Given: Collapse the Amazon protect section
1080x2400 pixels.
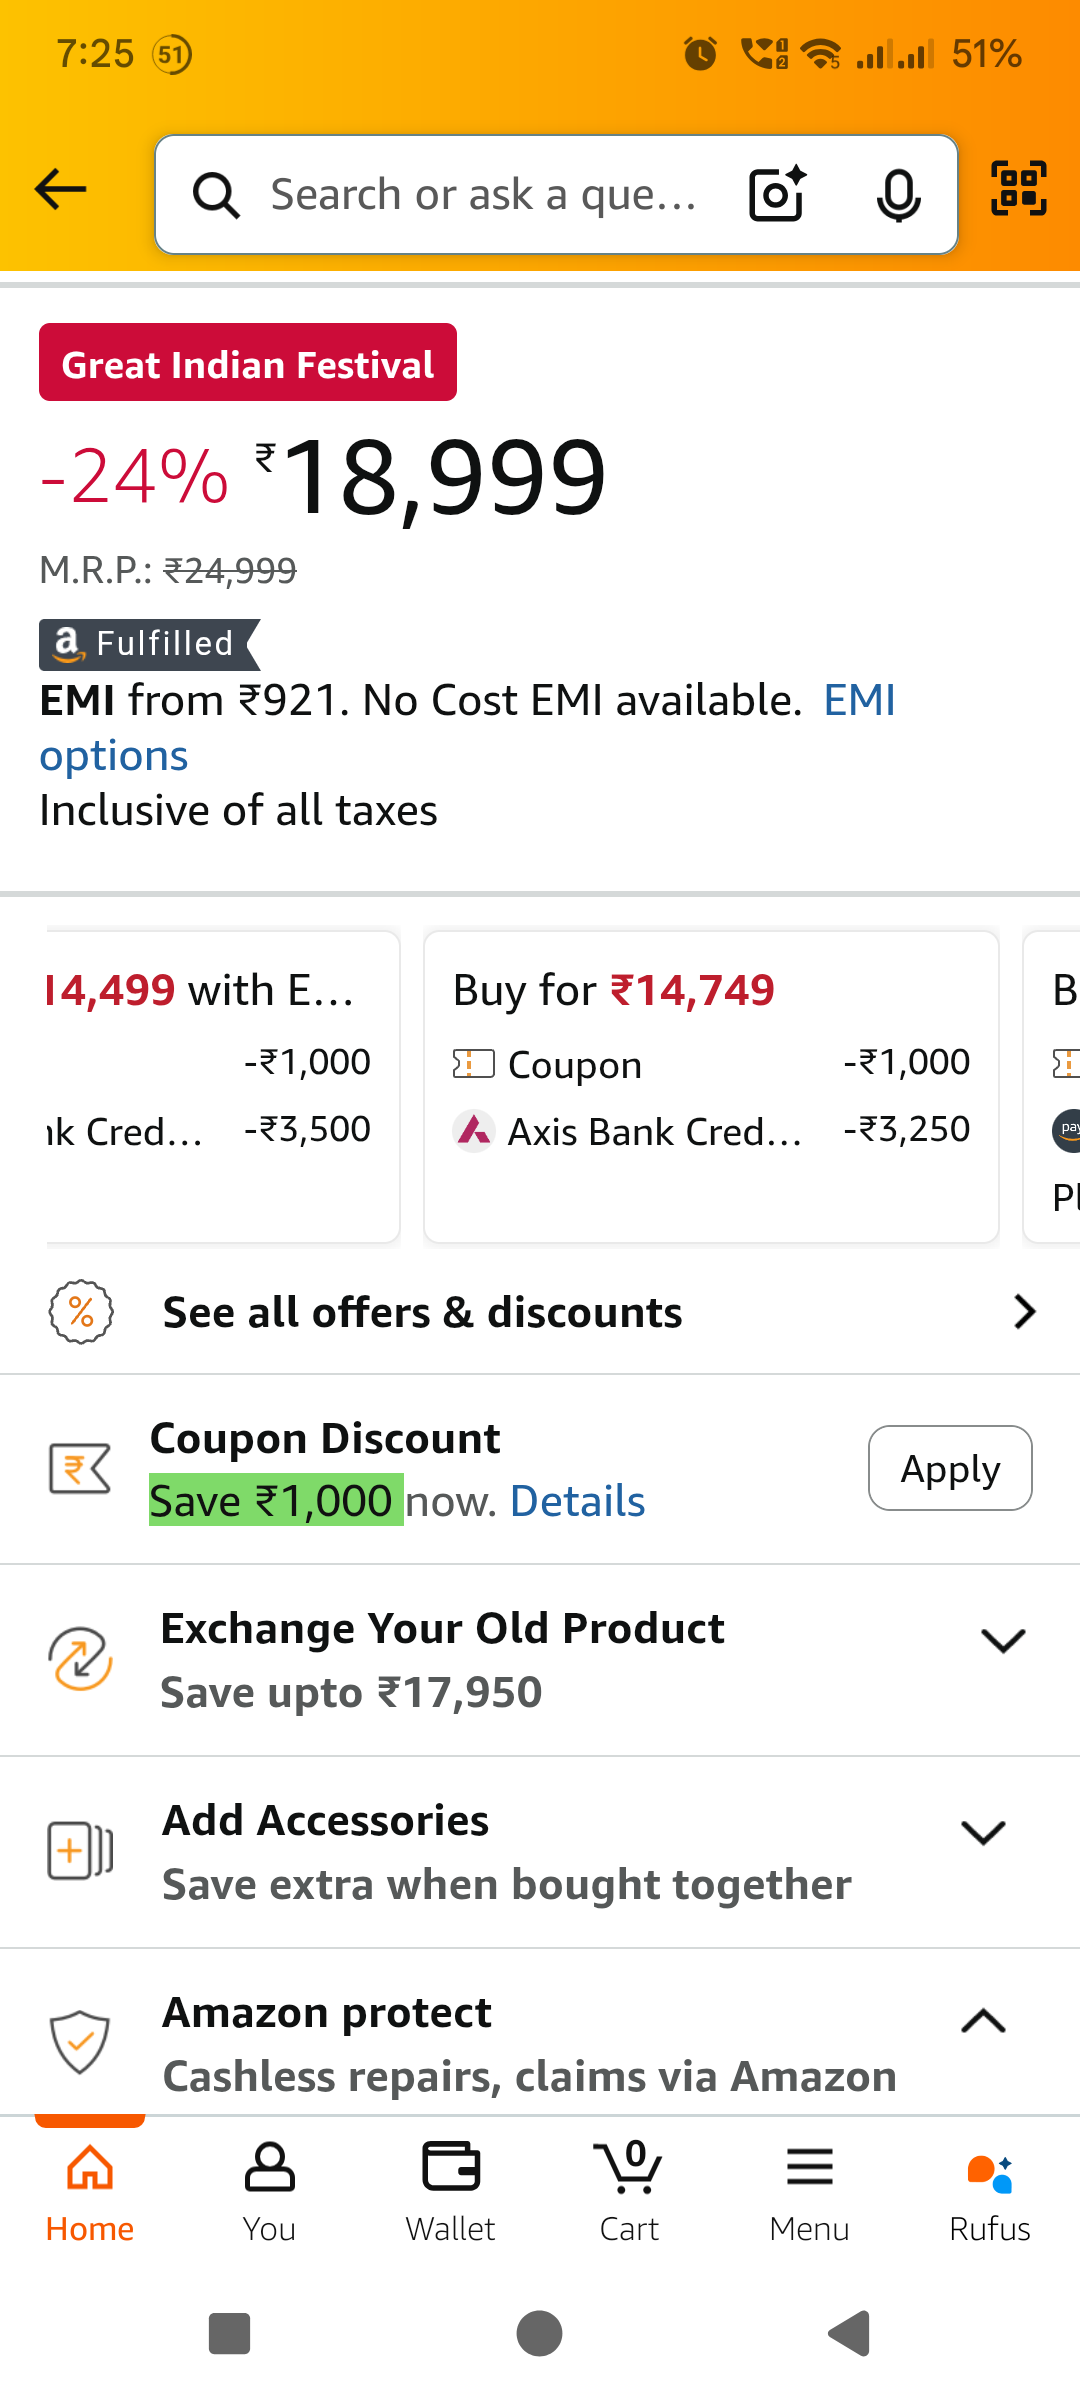Looking at the screenshot, I should pyautogui.click(x=983, y=2022).
